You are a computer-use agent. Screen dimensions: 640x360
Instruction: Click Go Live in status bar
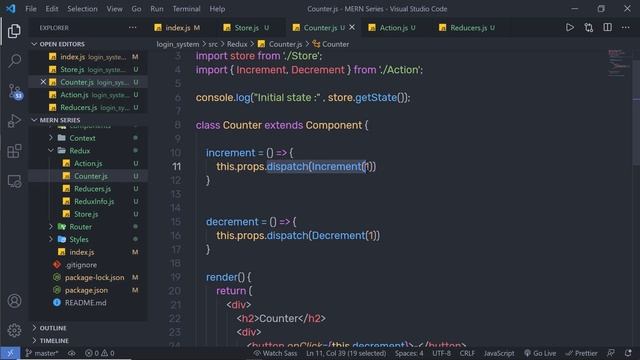click(540, 353)
